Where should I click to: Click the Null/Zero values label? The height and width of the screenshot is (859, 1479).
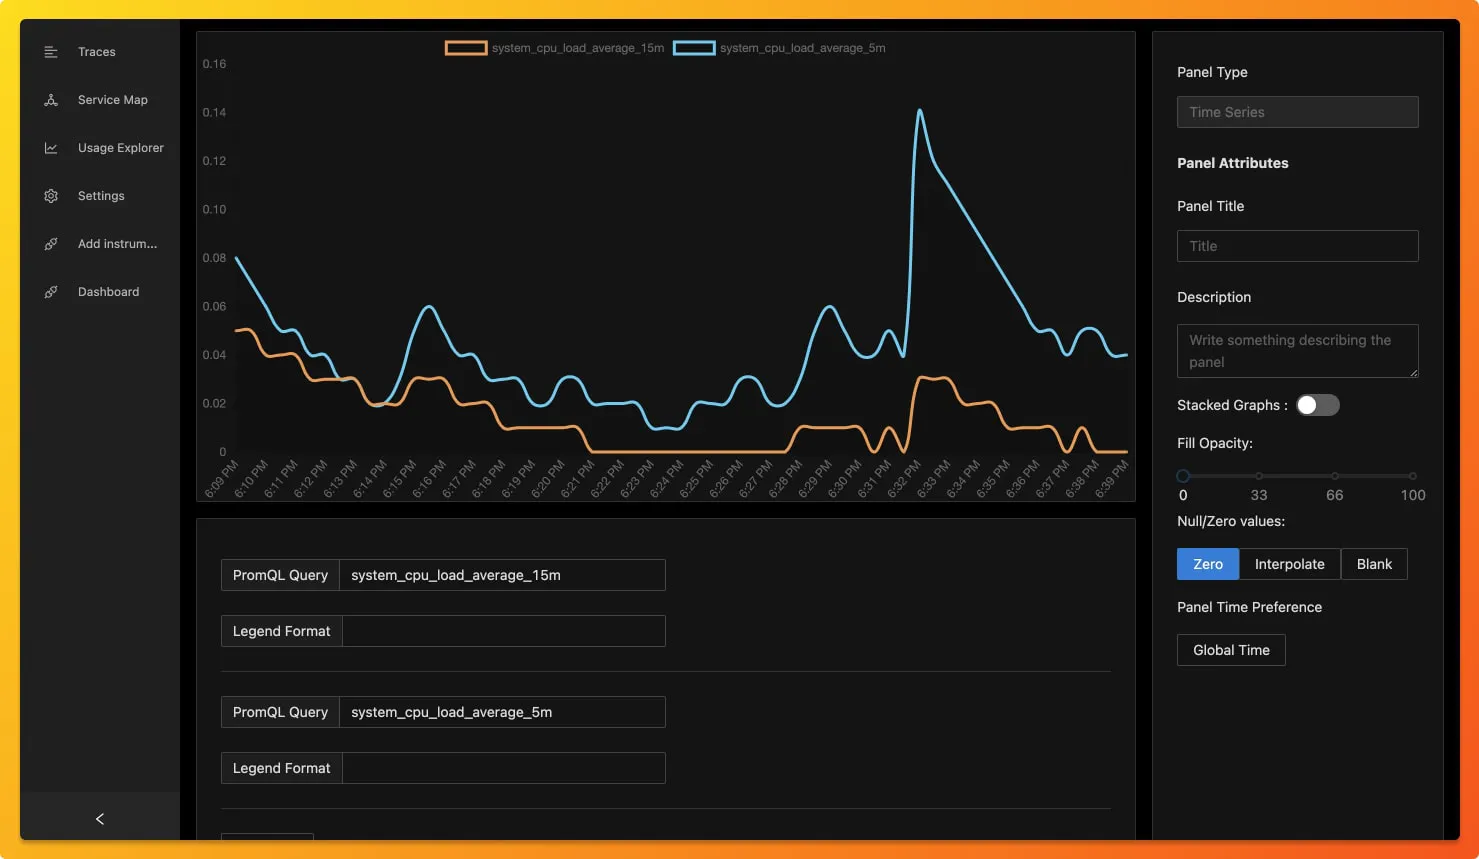(1231, 521)
